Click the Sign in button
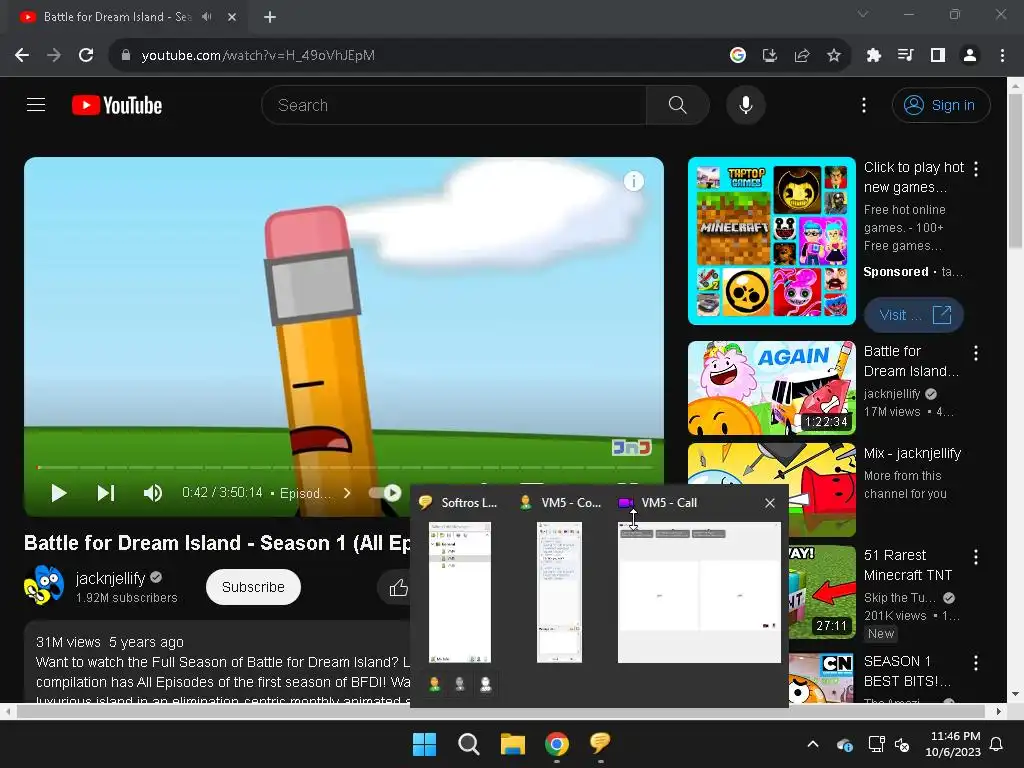 click(941, 105)
